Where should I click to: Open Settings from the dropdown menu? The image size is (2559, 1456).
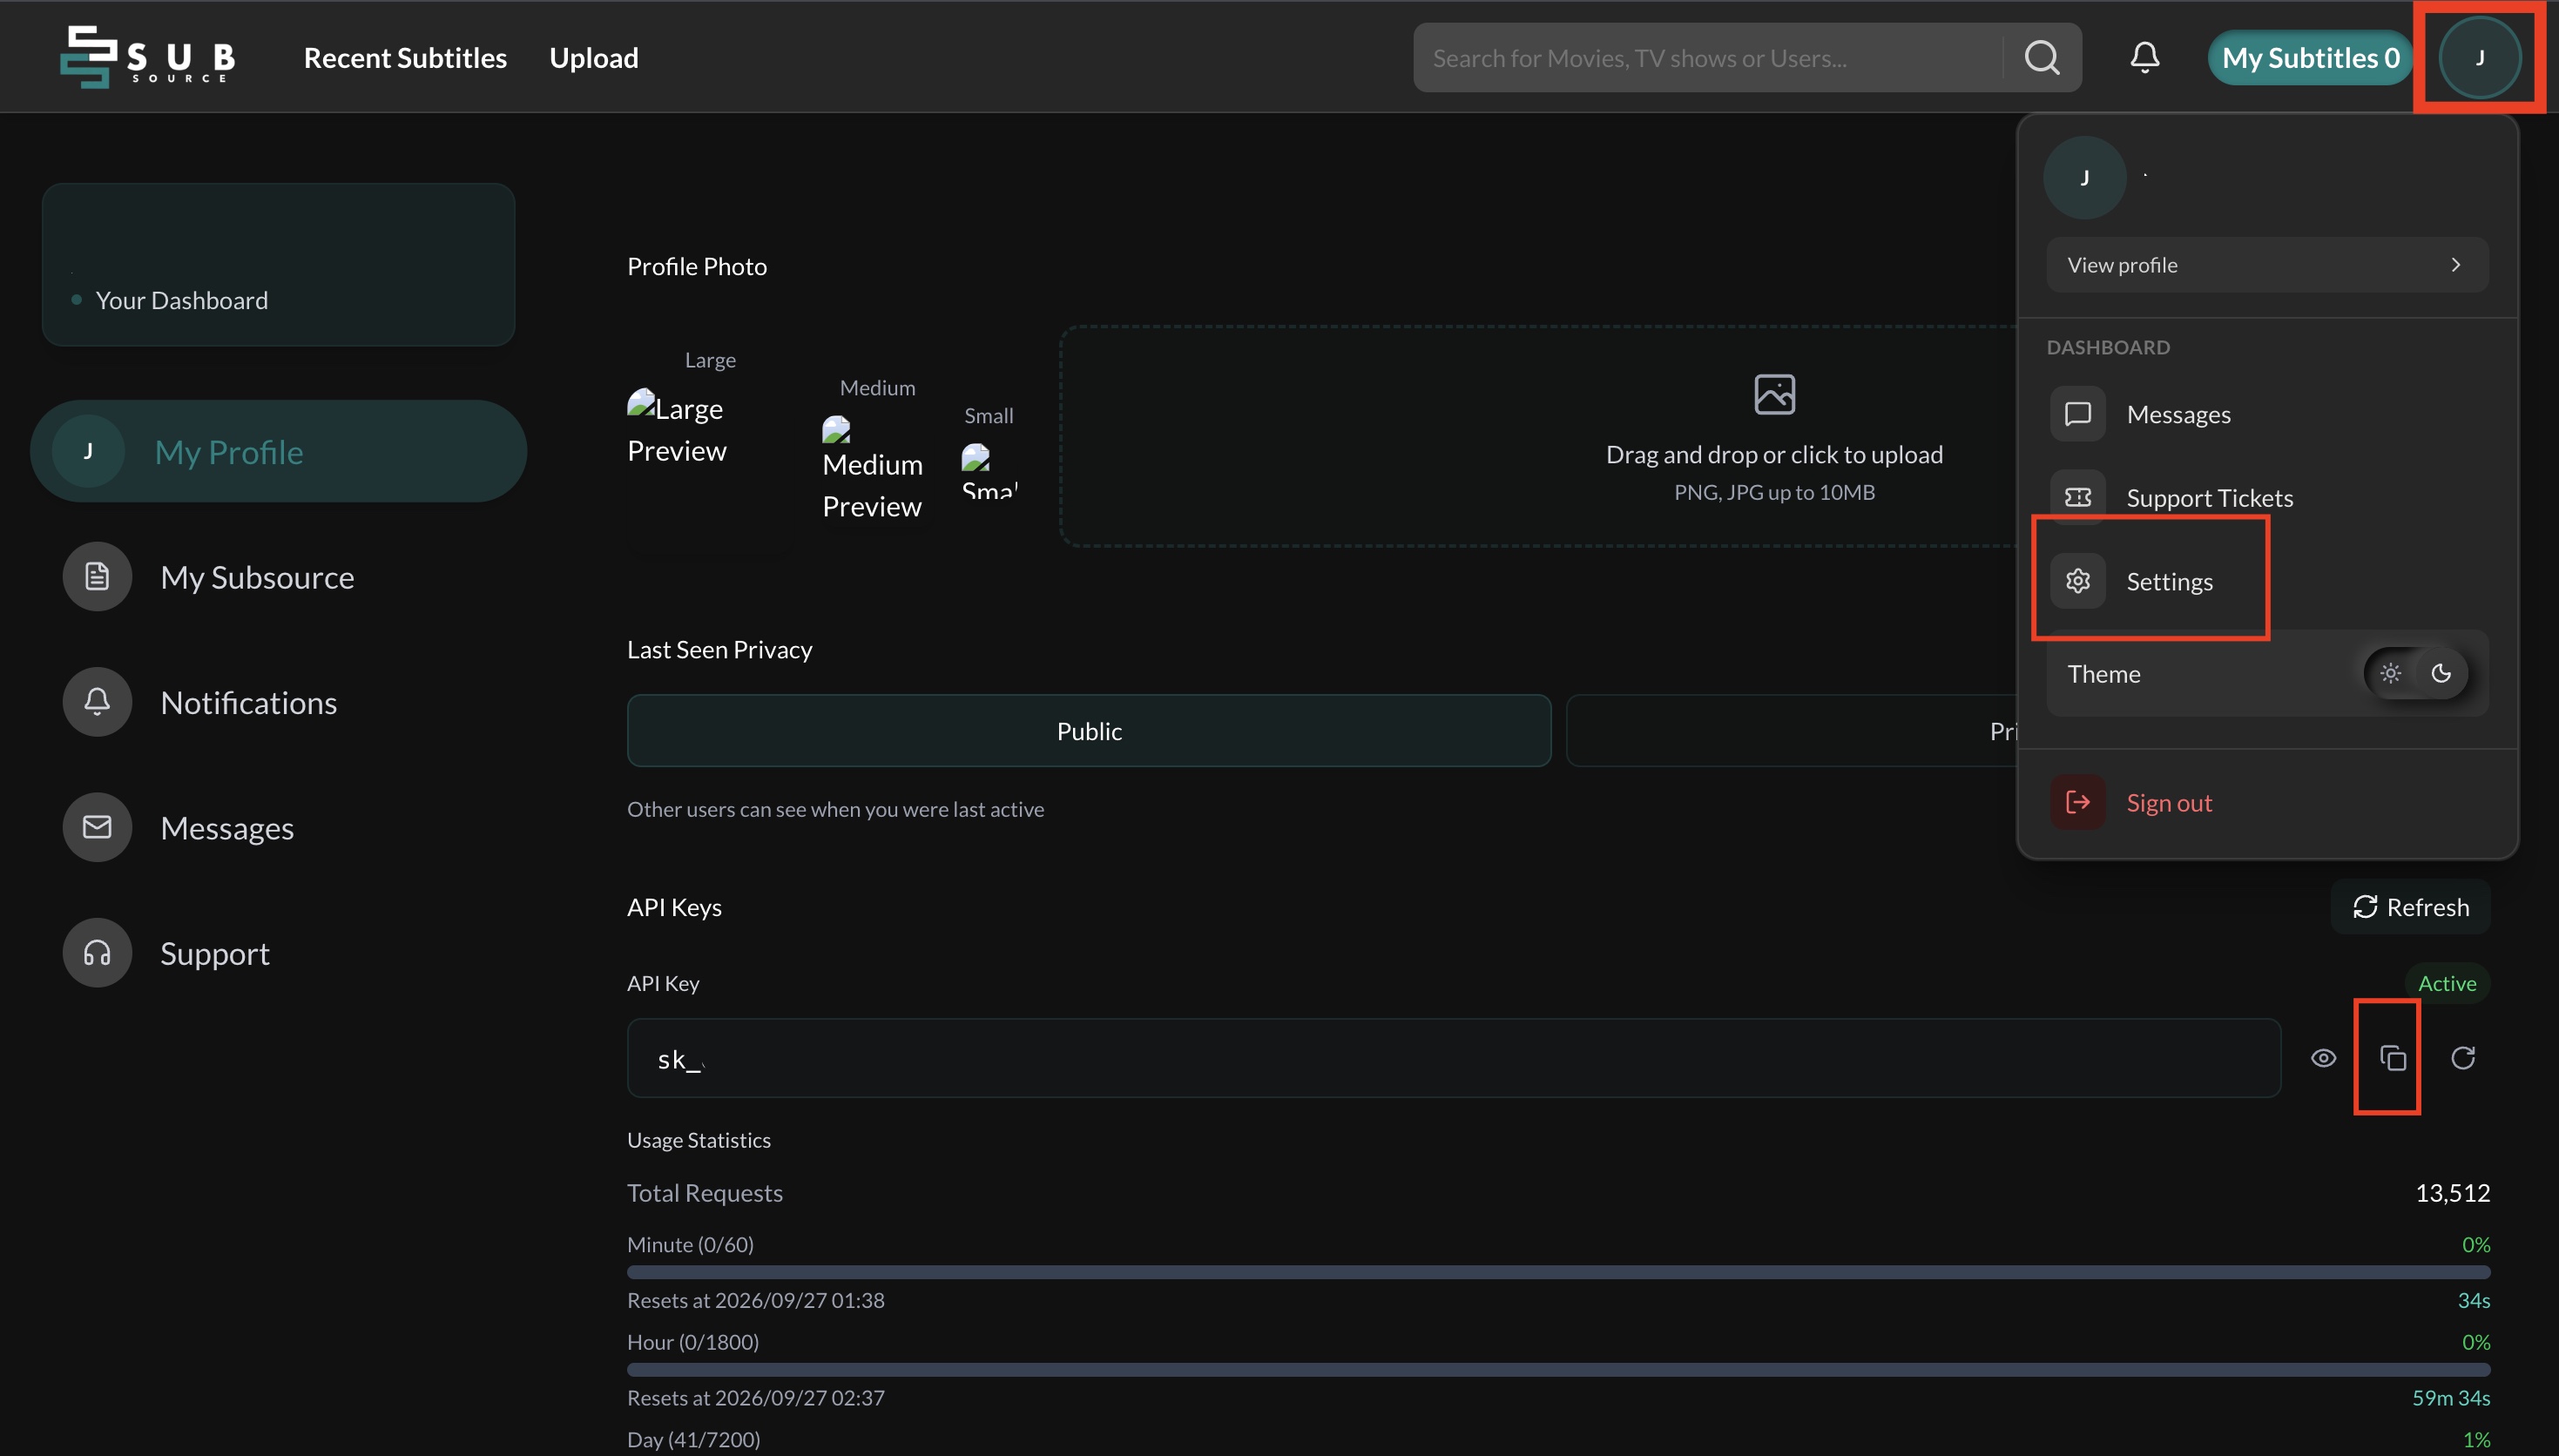click(2267, 581)
